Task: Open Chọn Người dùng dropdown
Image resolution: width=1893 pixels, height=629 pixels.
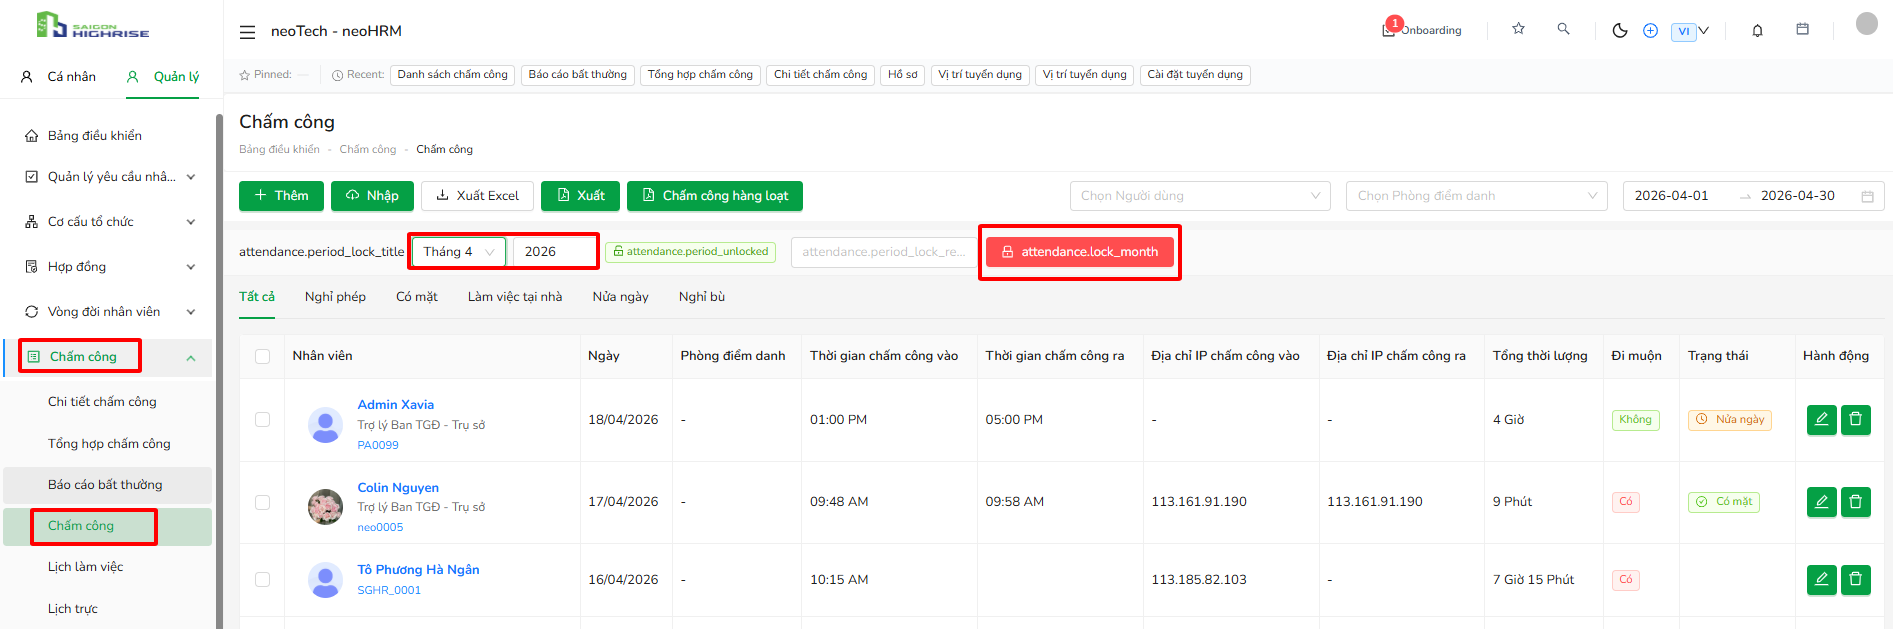Action: click(x=1200, y=196)
